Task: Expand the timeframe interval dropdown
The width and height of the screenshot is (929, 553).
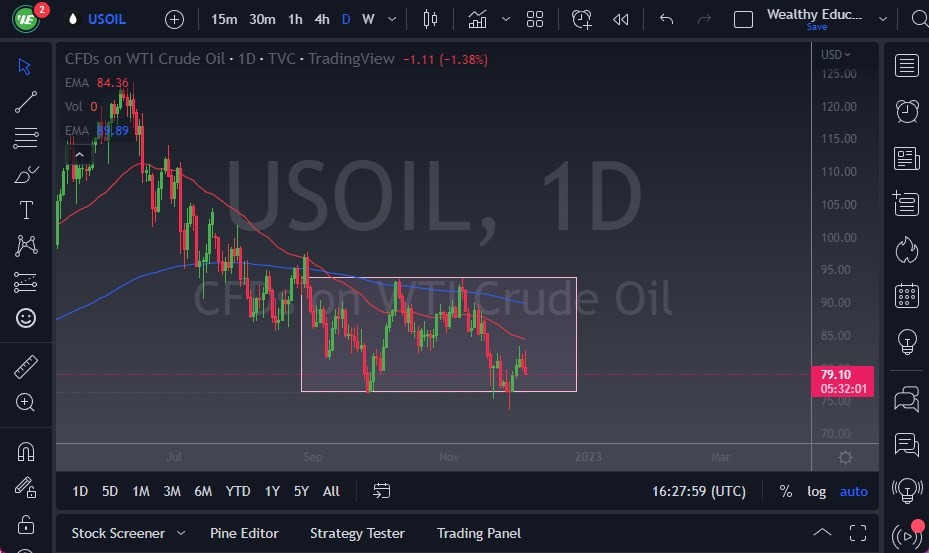Action: tap(392, 20)
